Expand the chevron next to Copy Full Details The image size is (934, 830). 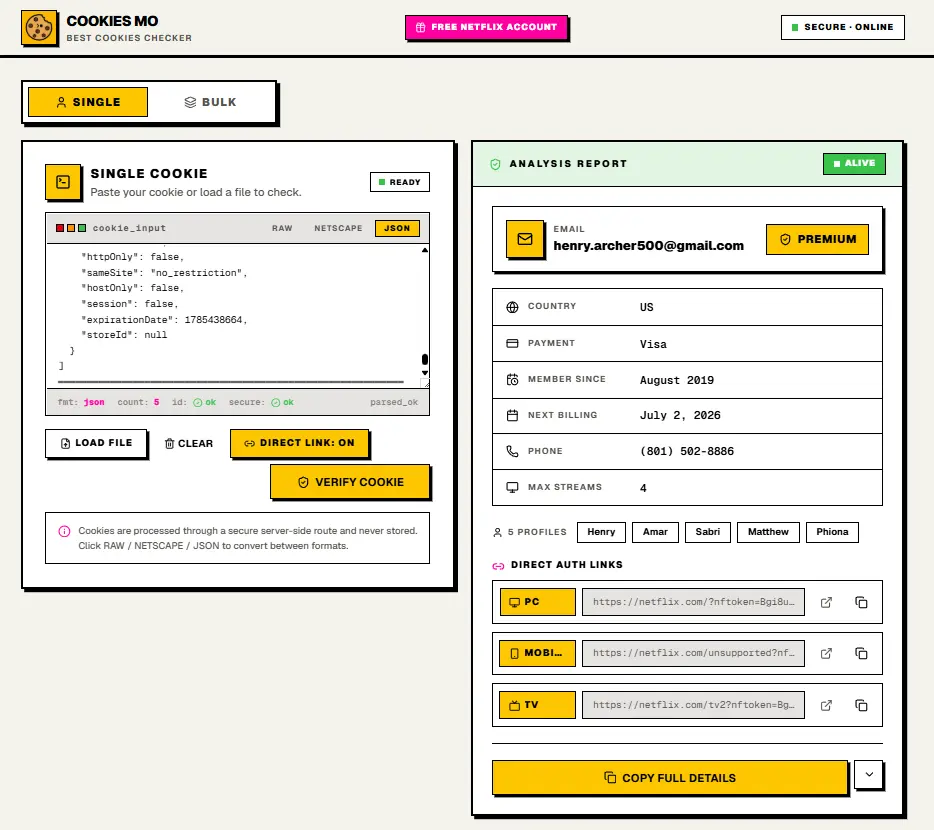869,775
